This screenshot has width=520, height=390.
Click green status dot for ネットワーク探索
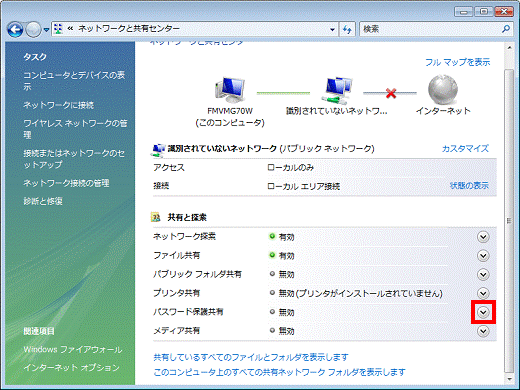pyautogui.click(x=272, y=236)
